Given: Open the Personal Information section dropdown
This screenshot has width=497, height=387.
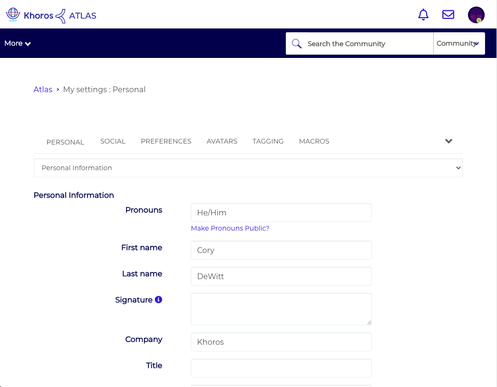Looking at the screenshot, I should pyautogui.click(x=248, y=168).
